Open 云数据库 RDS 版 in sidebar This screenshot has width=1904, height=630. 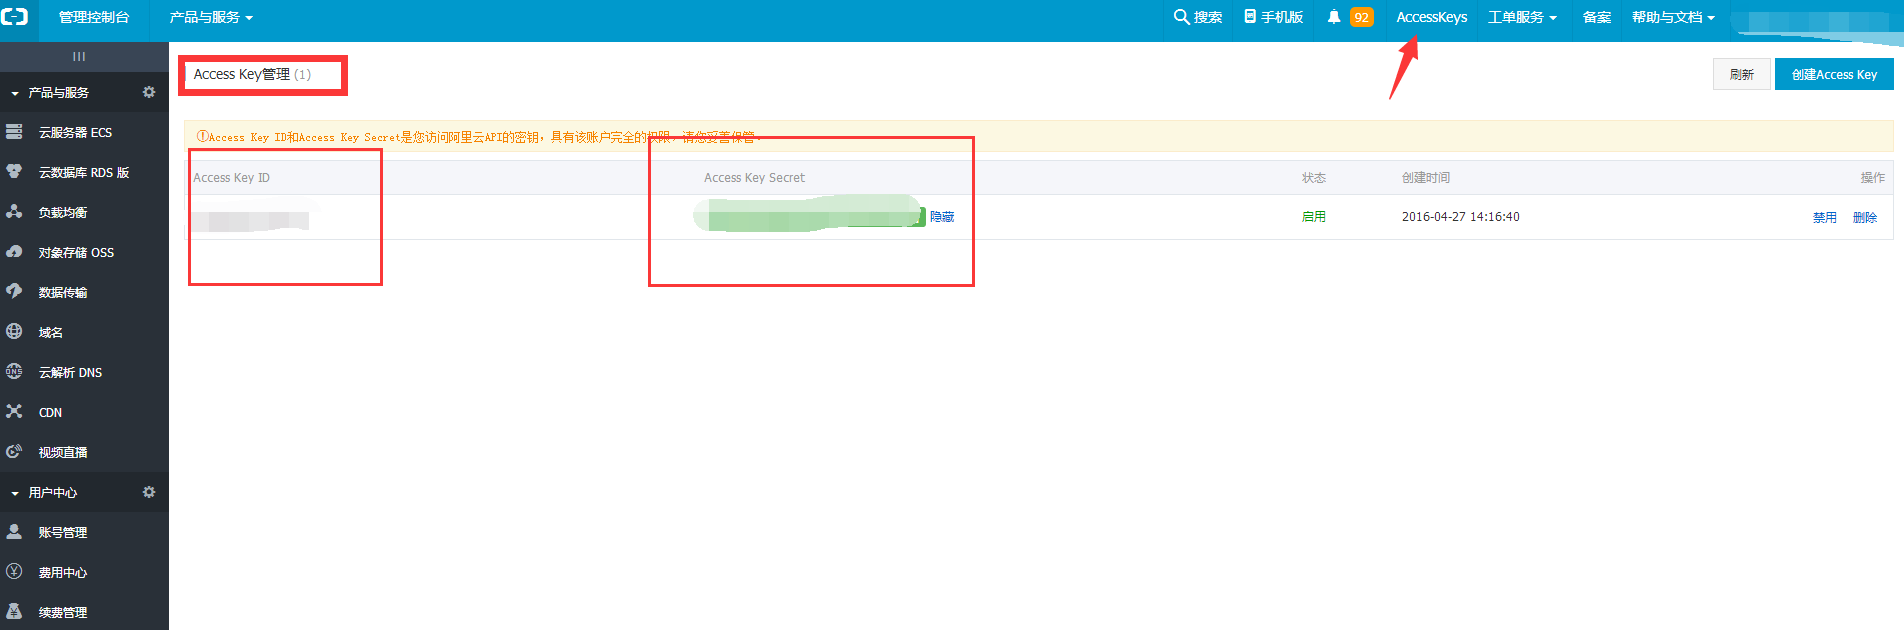click(84, 172)
